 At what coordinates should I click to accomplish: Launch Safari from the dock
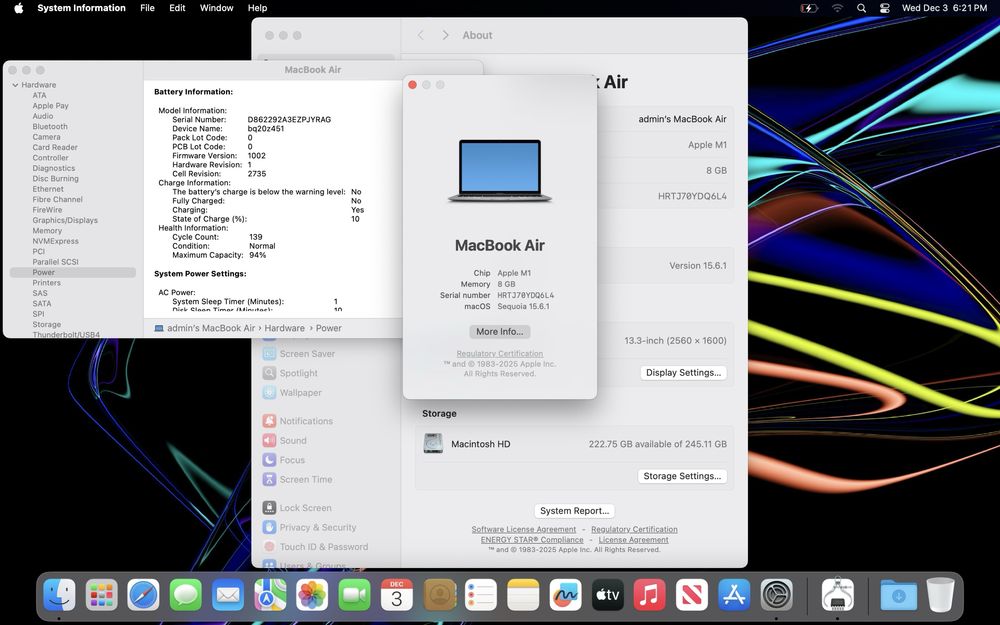pos(143,595)
